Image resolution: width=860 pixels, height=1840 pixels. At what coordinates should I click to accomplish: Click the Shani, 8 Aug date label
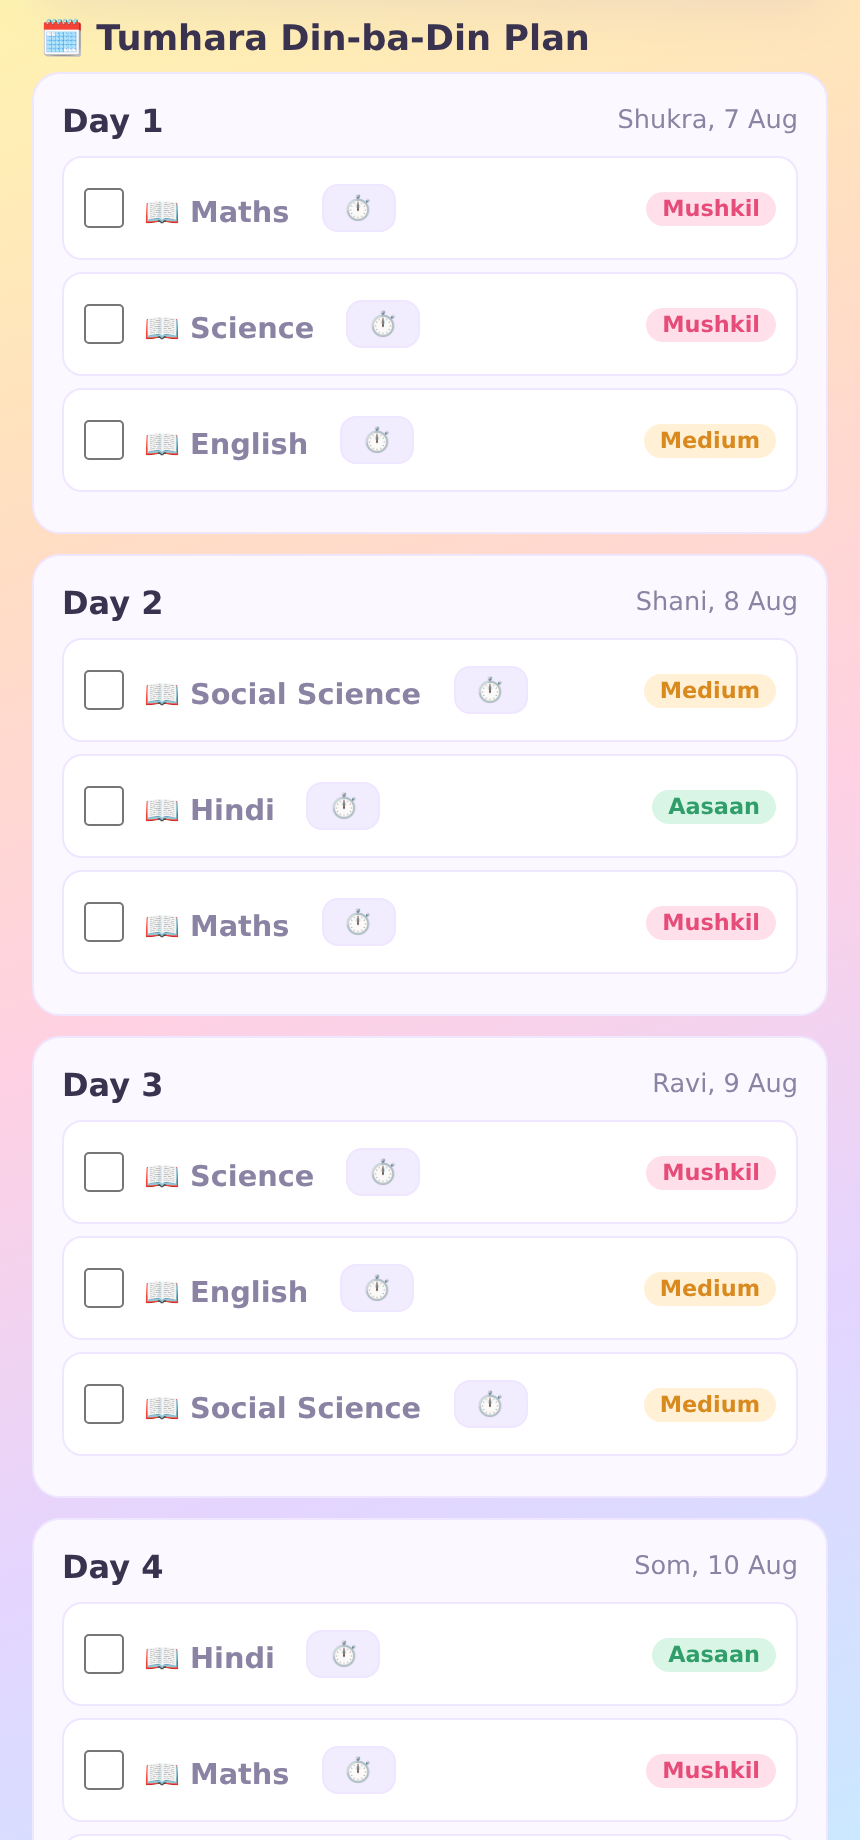[716, 601]
